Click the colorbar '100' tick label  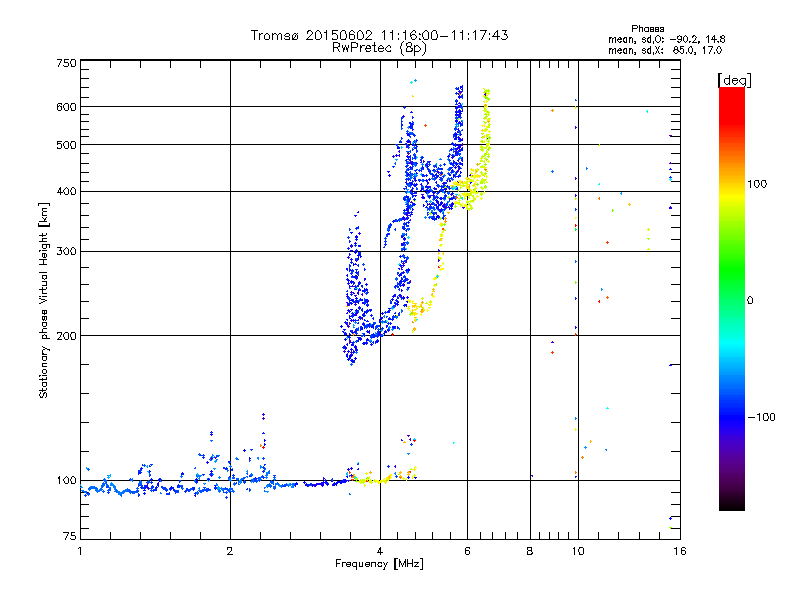click(757, 184)
